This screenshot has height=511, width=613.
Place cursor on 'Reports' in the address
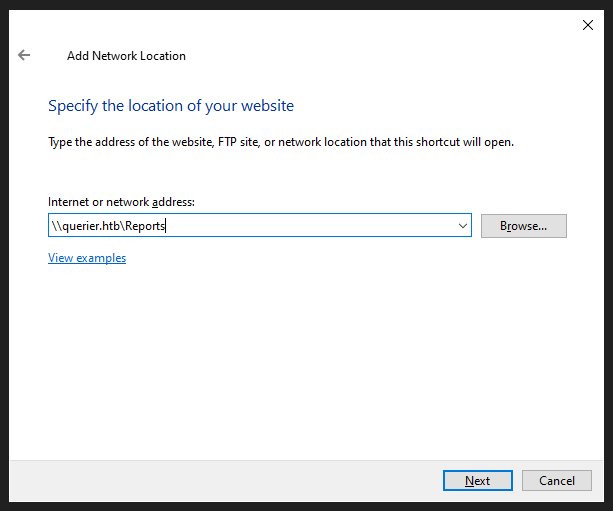pos(145,226)
